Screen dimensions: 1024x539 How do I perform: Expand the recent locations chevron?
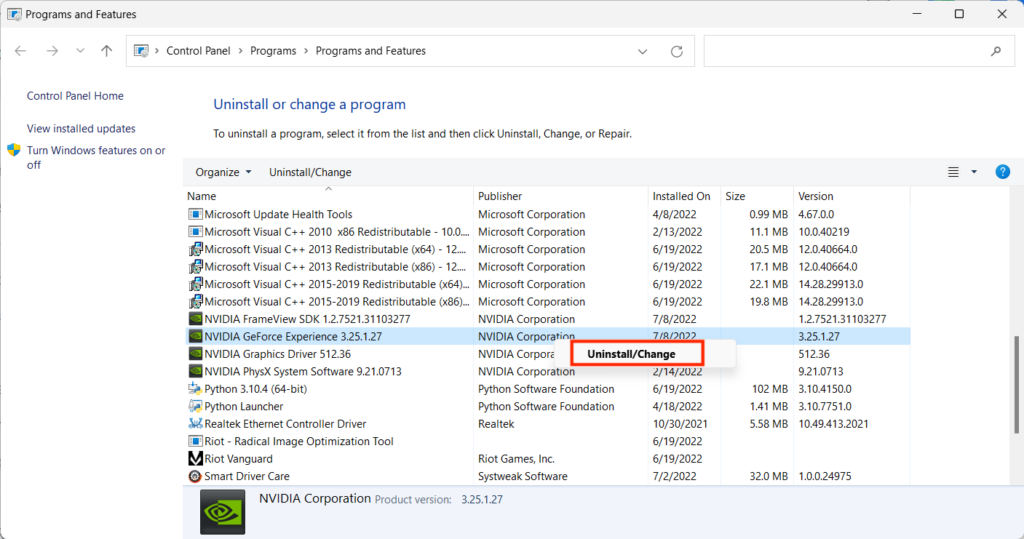tap(80, 51)
